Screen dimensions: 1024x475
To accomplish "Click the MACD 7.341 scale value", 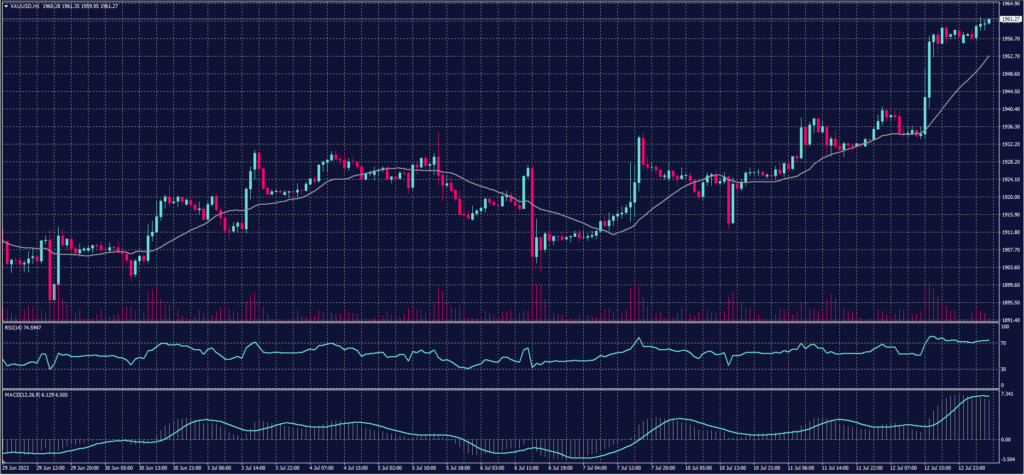I will click(x=1007, y=394).
